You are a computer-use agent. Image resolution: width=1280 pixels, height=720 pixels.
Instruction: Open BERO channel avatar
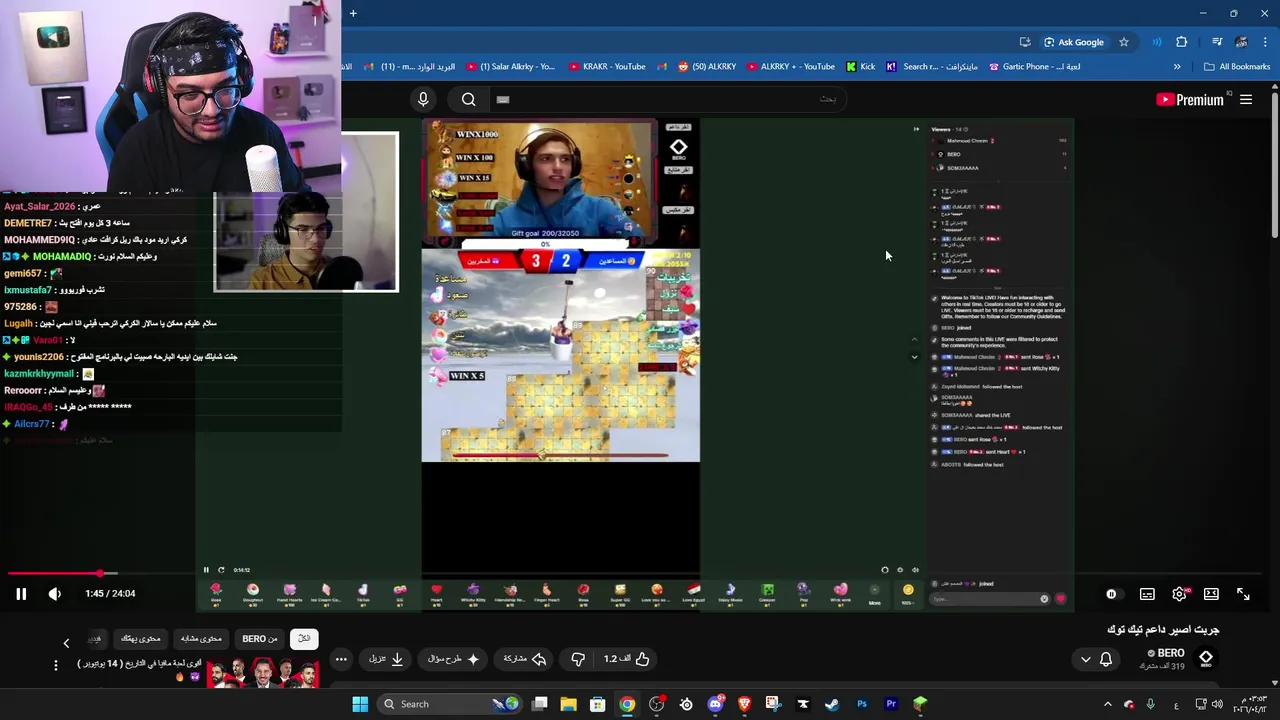tap(1206, 658)
